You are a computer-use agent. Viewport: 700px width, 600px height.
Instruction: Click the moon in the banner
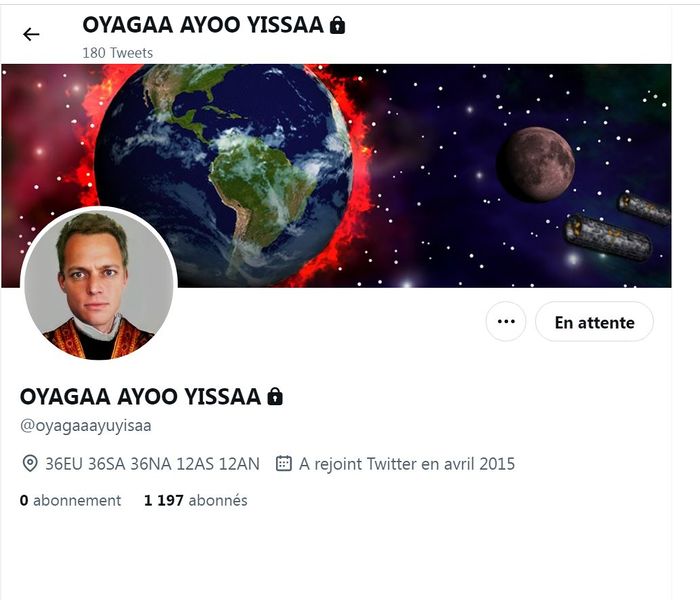(x=536, y=165)
